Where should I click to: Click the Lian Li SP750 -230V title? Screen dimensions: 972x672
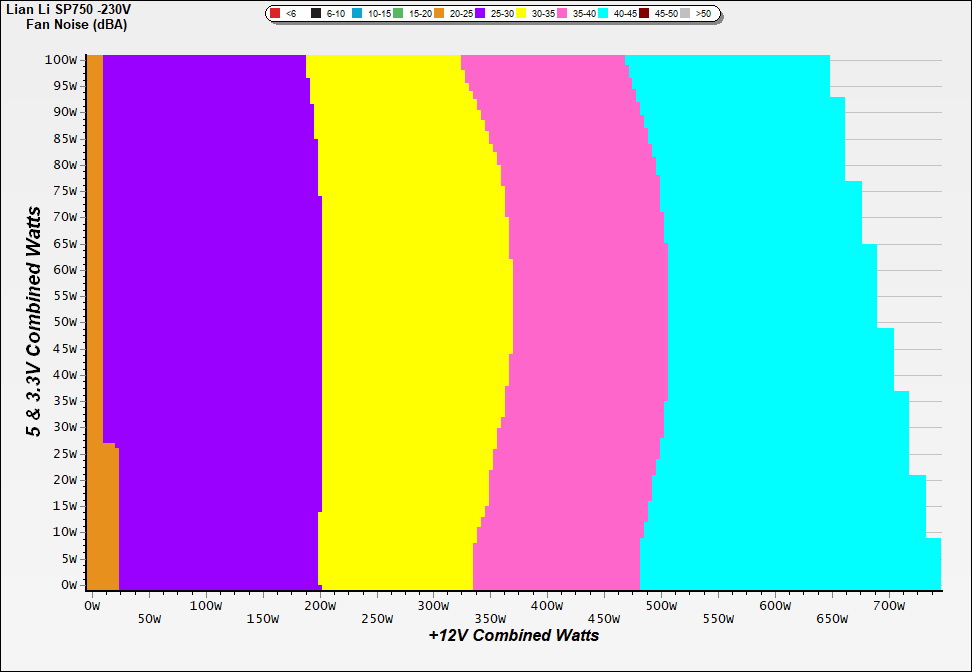pos(67,8)
